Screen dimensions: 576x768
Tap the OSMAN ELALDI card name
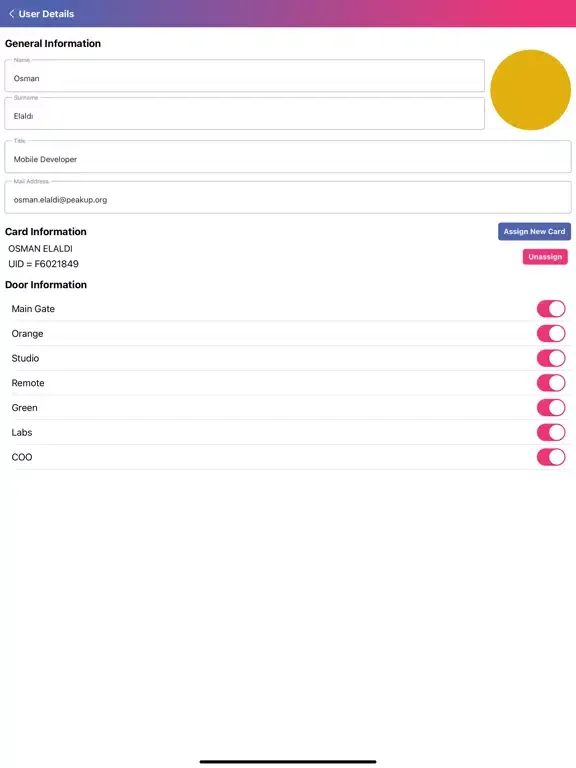pos(40,249)
